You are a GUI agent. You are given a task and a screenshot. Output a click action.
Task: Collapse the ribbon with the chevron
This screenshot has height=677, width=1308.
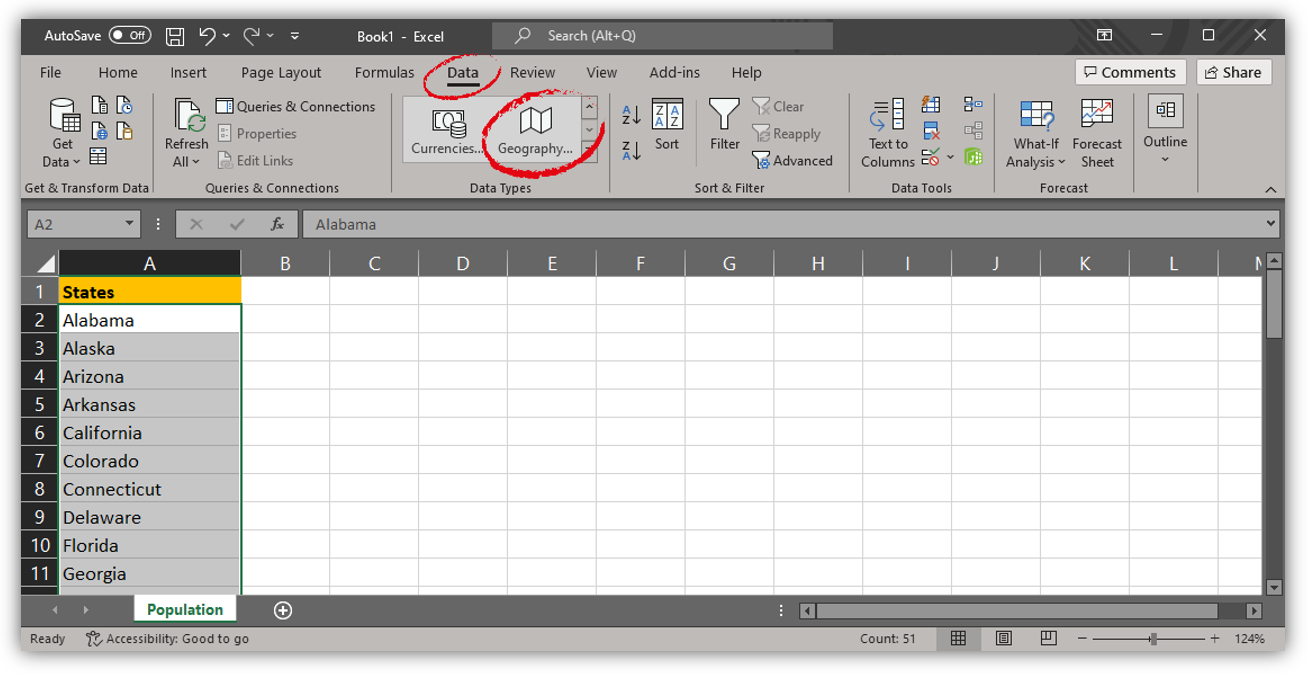pyautogui.click(x=1270, y=188)
